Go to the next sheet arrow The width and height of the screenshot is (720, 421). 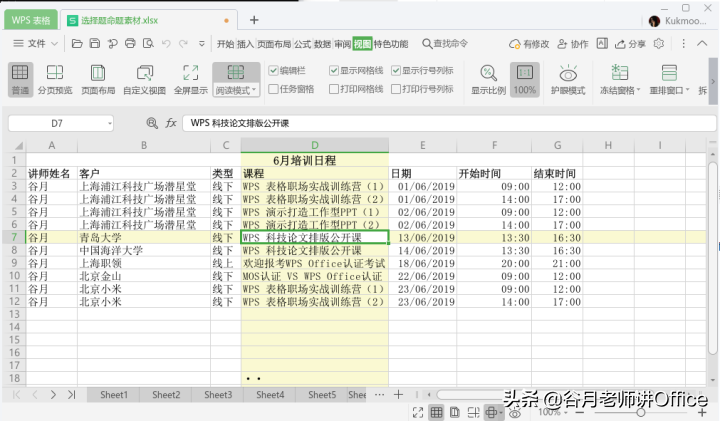(x=53, y=394)
